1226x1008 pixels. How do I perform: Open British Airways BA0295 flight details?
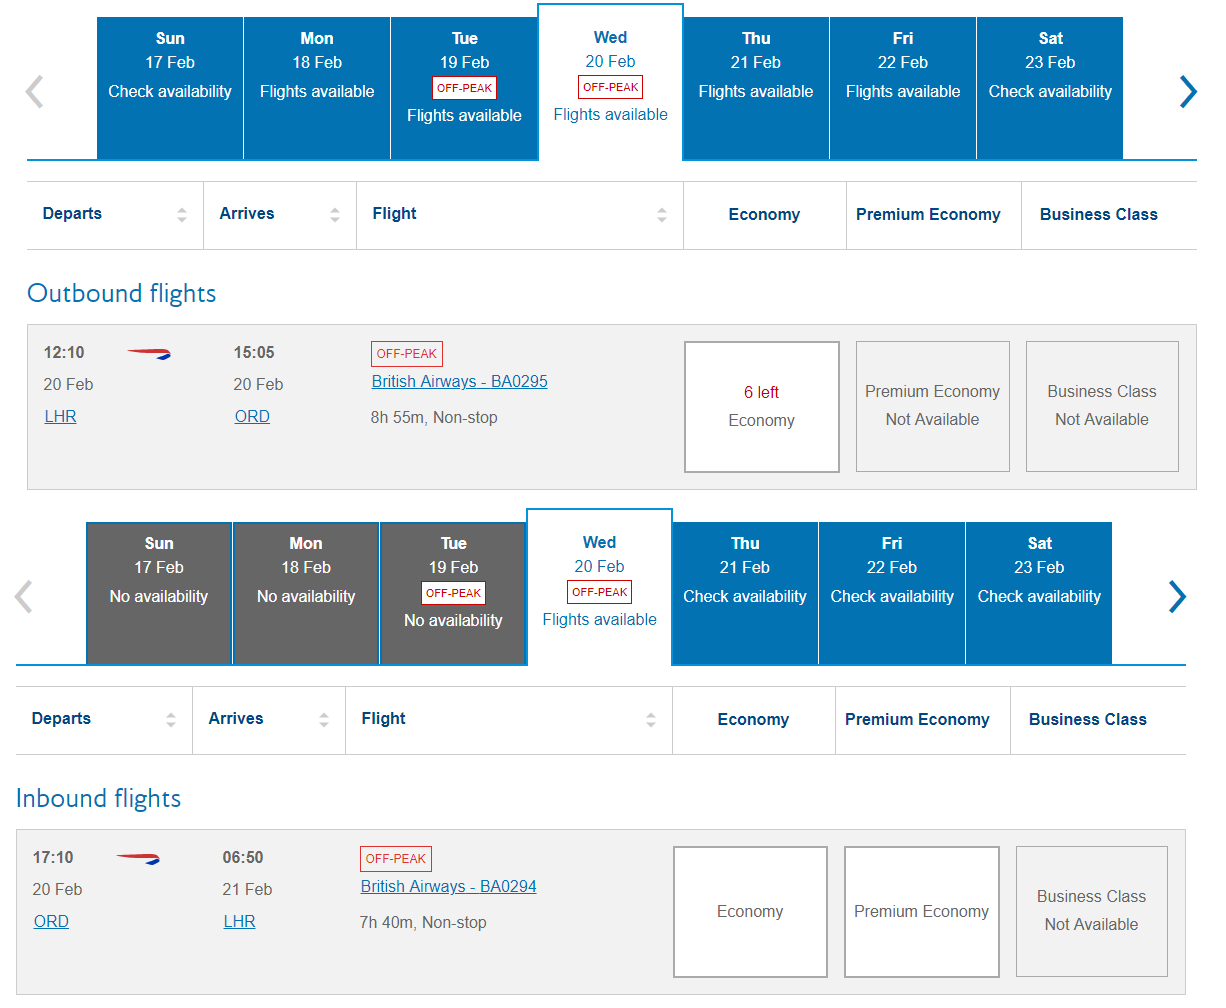click(459, 381)
